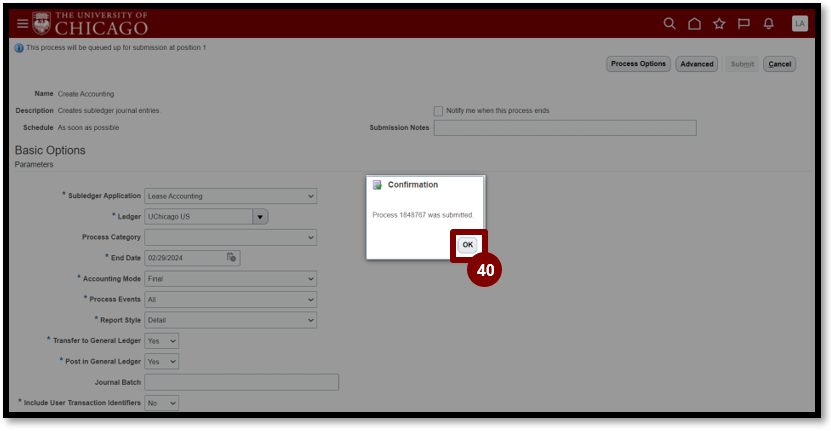This screenshot has height=431, width=831.
Task: Open the Ledger dropdown arrow
Action: (x=260, y=216)
